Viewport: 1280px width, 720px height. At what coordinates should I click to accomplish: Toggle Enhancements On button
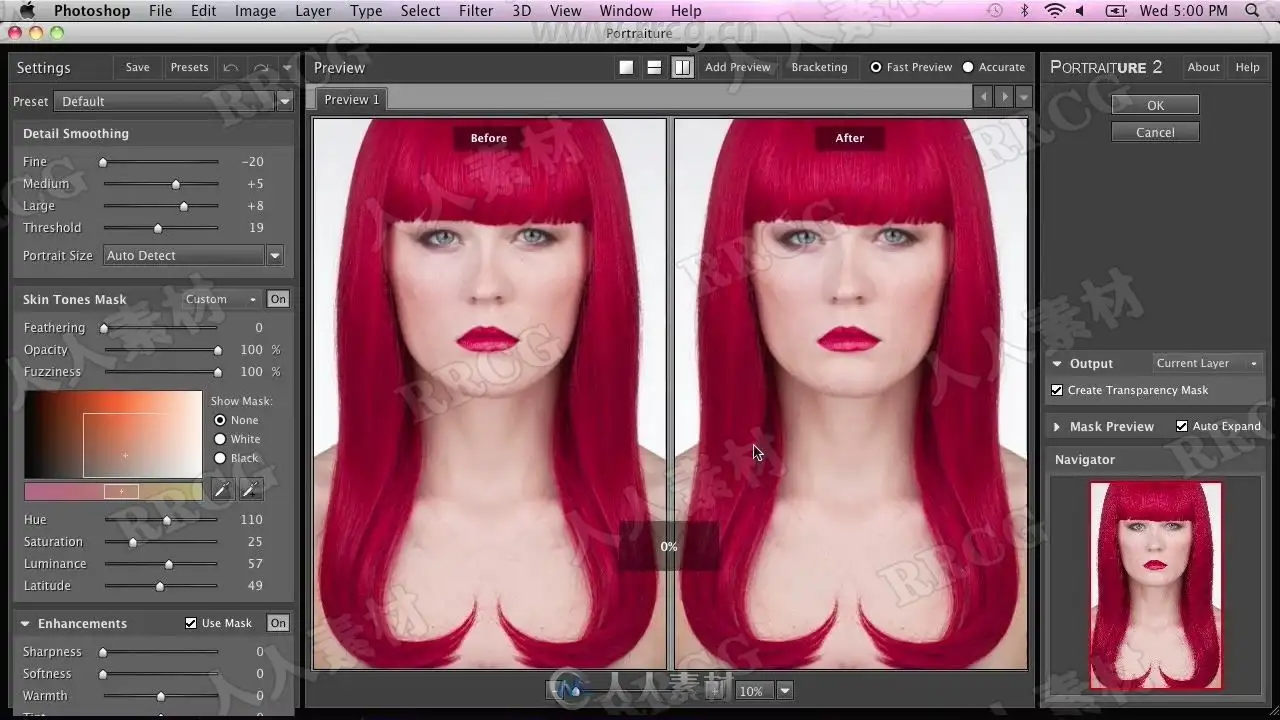tap(278, 623)
